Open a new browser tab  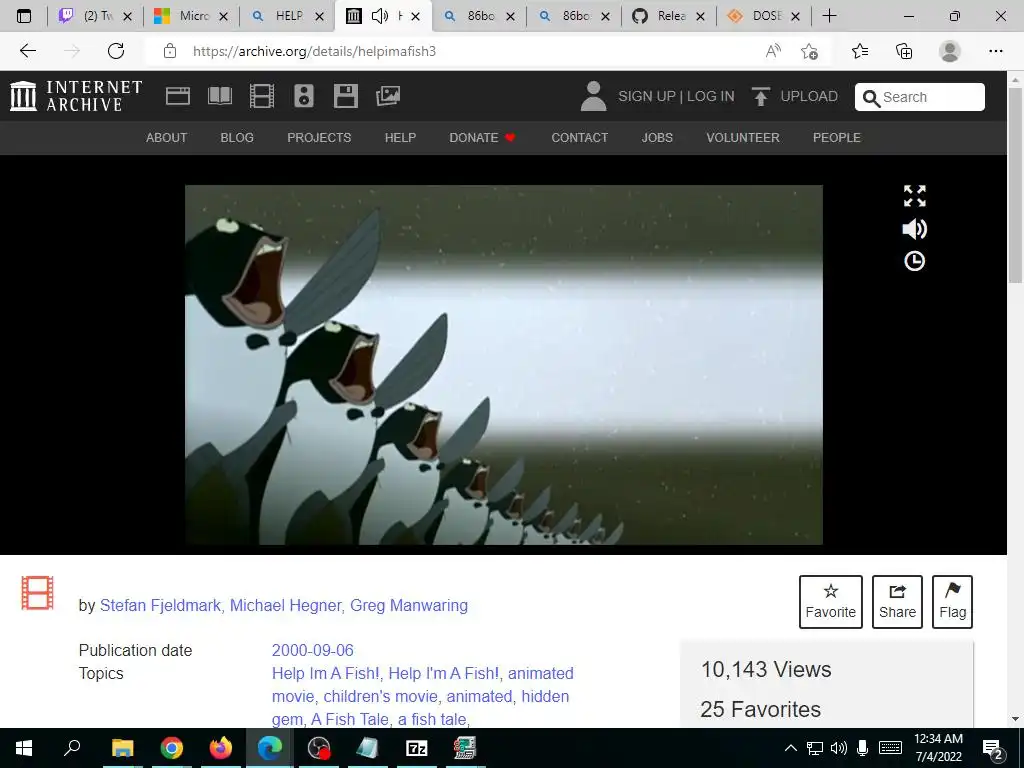click(x=829, y=16)
